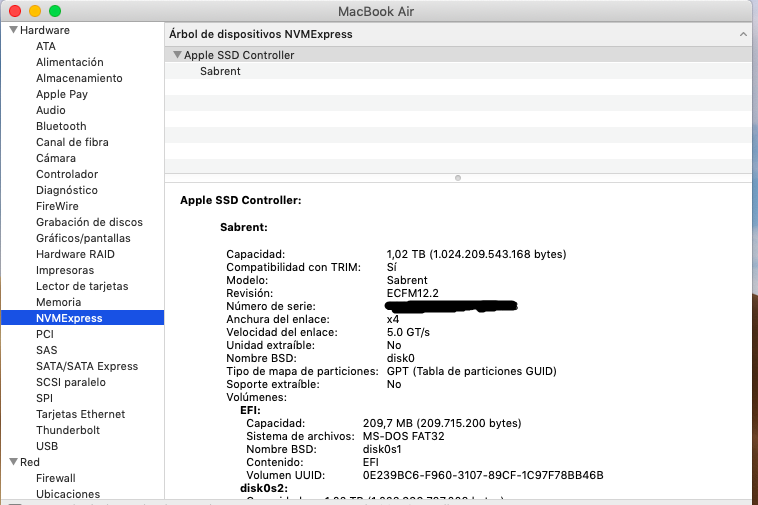Screen dimensions: 758x505
Task: Click revision value ECFM12.2
Action: (x=412, y=293)
